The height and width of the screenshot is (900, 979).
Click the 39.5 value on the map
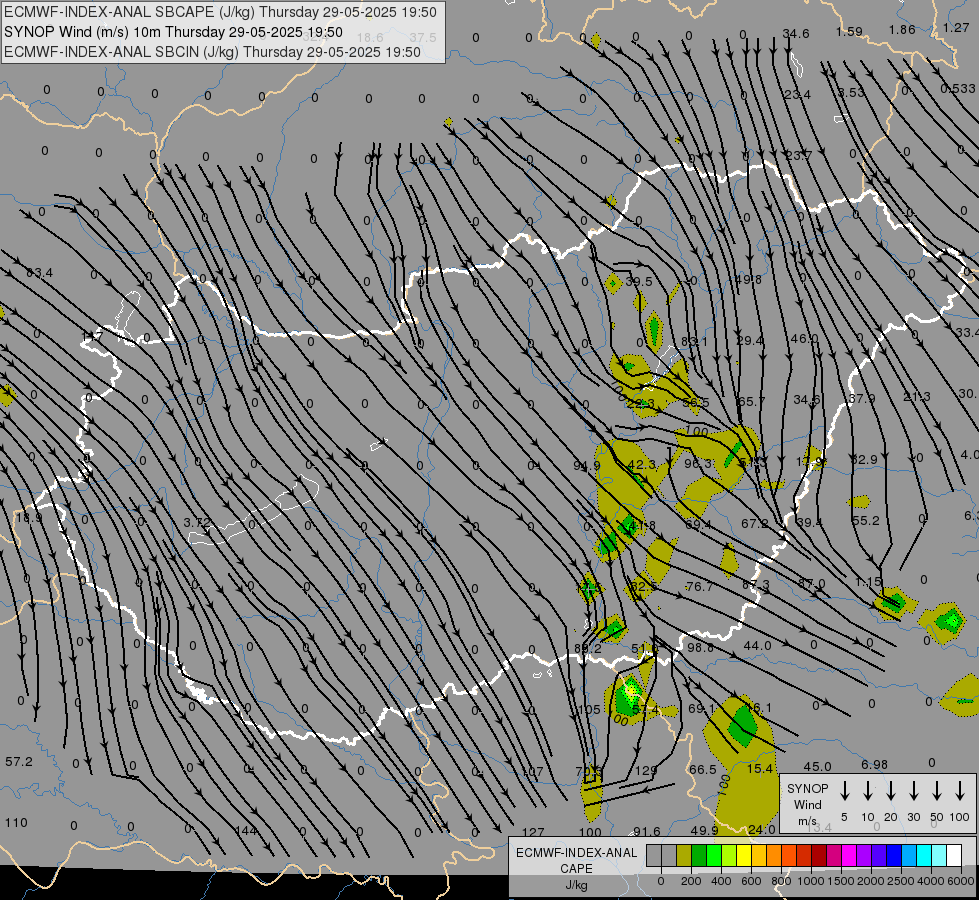639,282
